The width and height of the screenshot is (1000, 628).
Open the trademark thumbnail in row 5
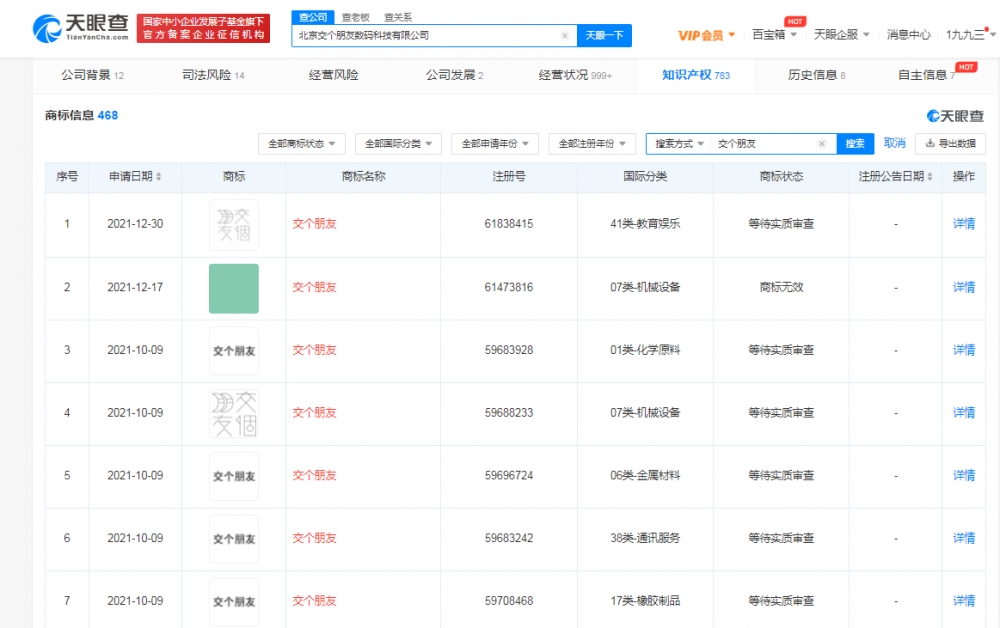(x=234, y=476)
